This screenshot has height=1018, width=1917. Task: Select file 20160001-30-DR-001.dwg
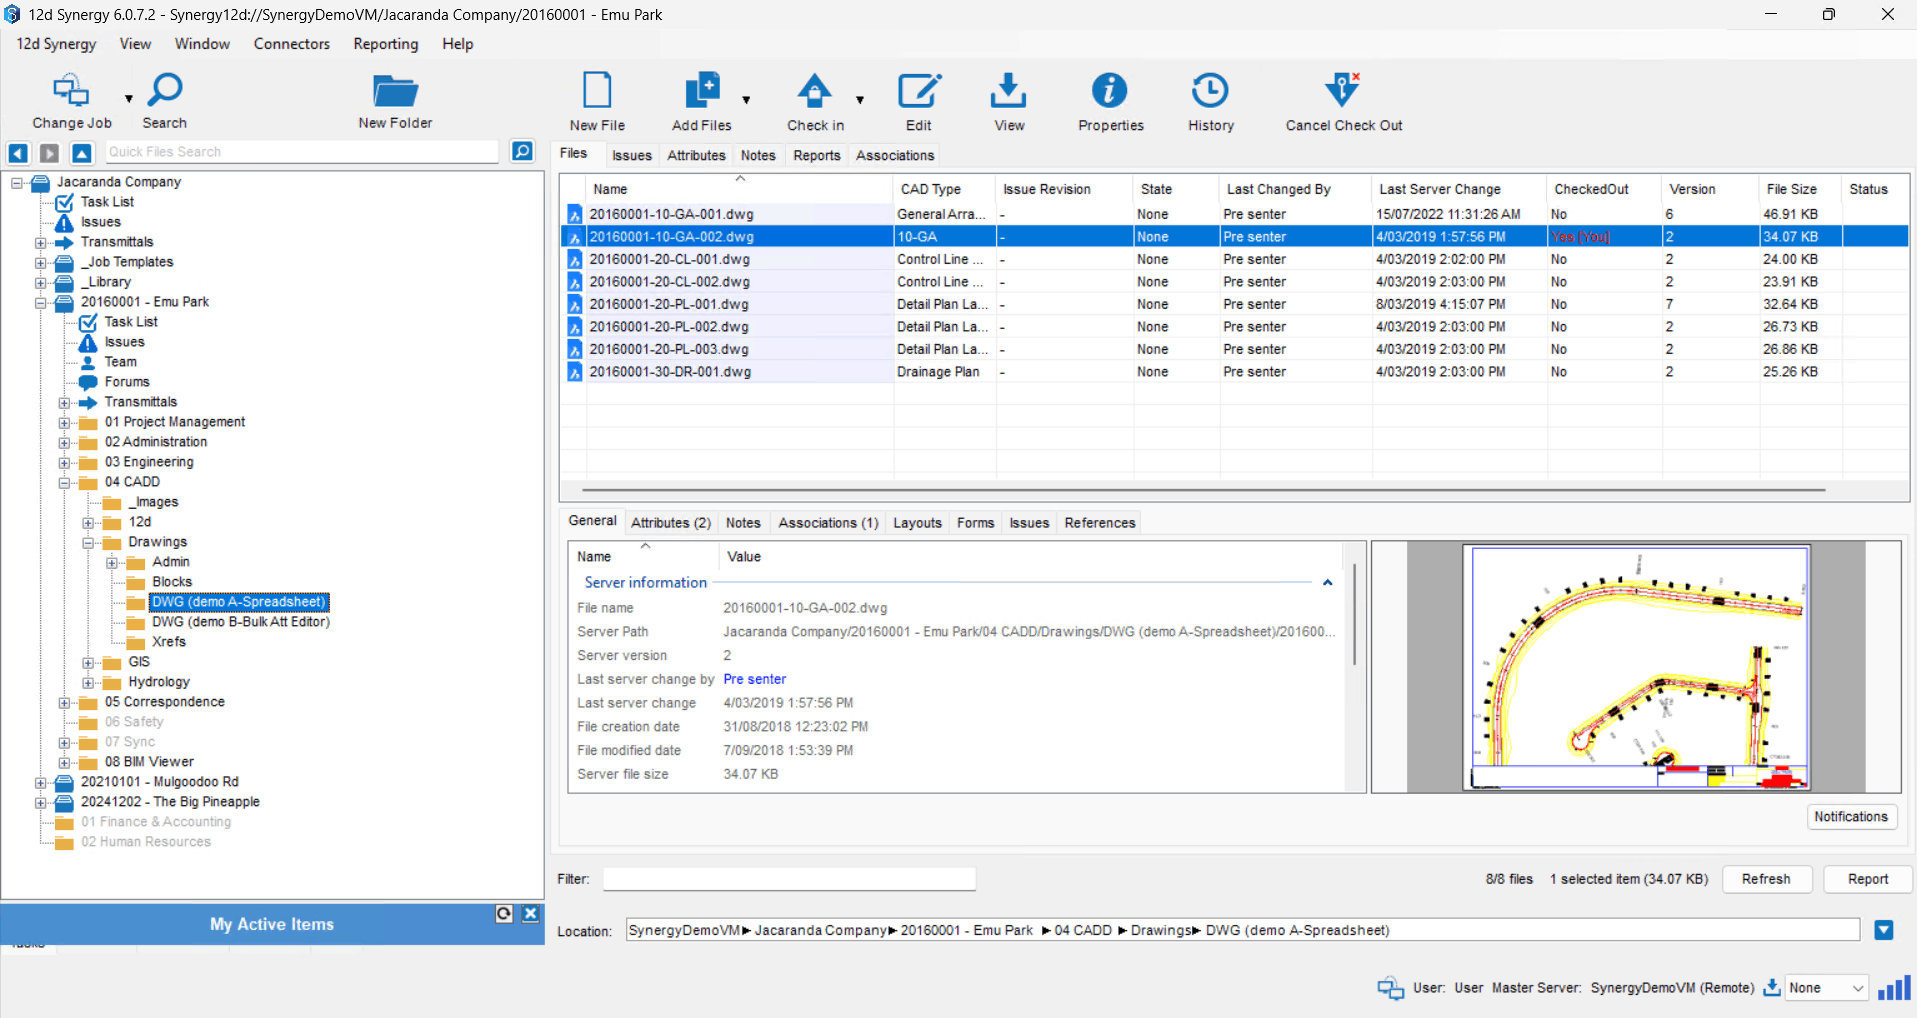tap(670, 372)
